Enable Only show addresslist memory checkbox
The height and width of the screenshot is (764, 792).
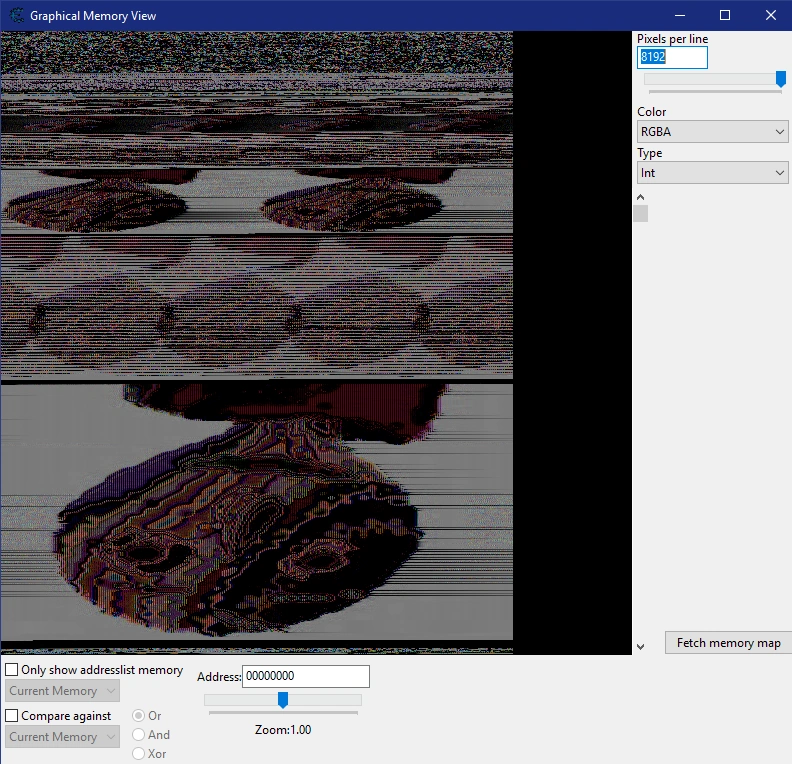pyautogui.click(x=12, y=670)
